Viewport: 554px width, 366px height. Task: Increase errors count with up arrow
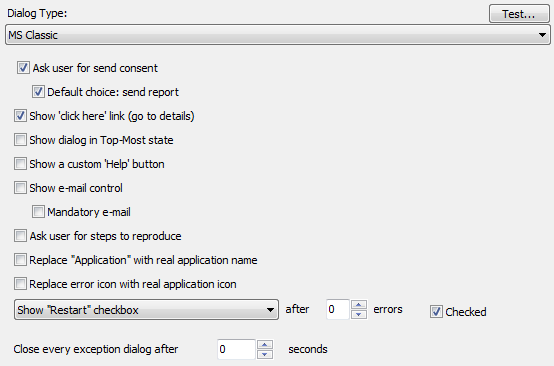click(359, 305)
